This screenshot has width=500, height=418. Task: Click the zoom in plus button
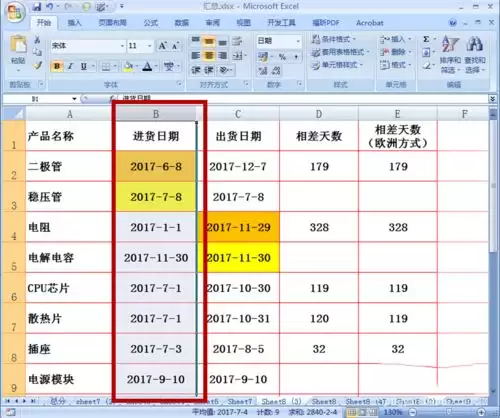click(482, 412)
